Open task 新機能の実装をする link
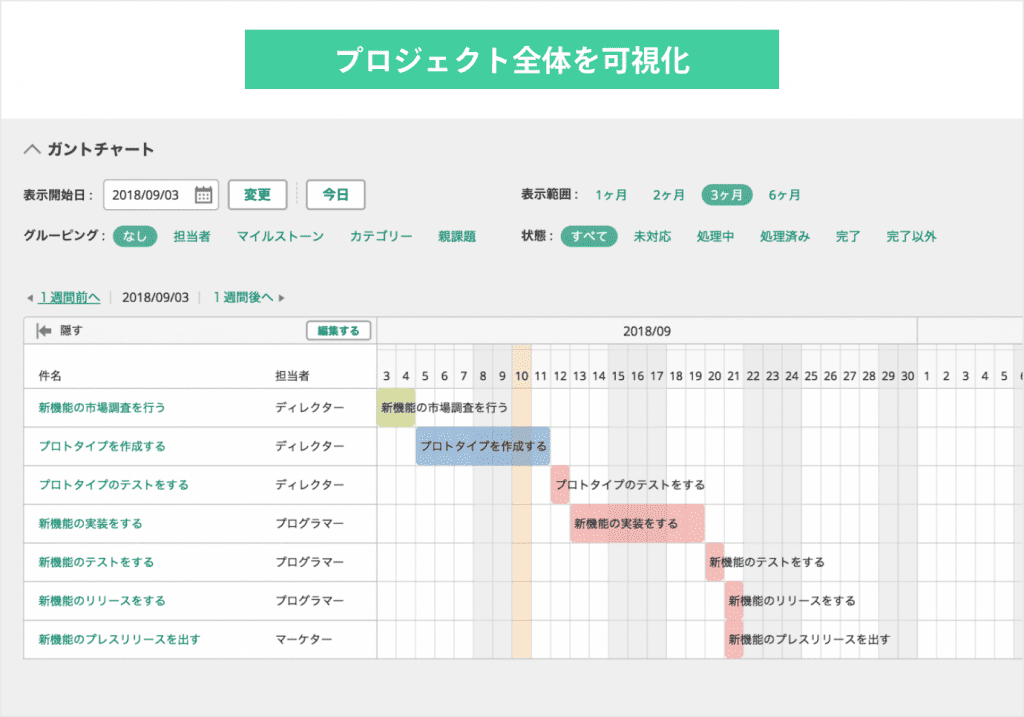 (90, 523)
